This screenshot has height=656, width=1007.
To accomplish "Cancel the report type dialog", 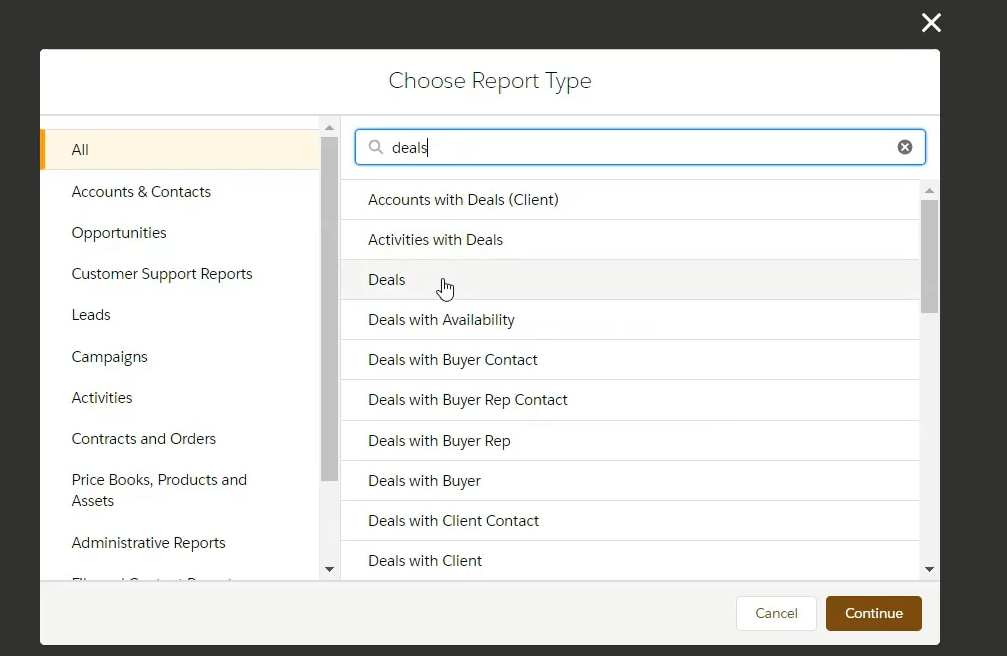I will [x=776, y=613].
